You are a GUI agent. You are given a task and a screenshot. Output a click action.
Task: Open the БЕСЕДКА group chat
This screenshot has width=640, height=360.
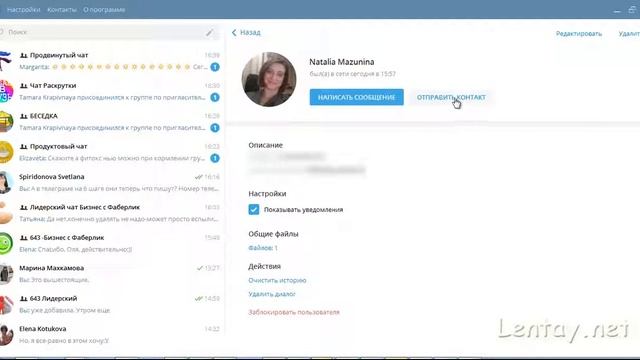click(111, 122)
